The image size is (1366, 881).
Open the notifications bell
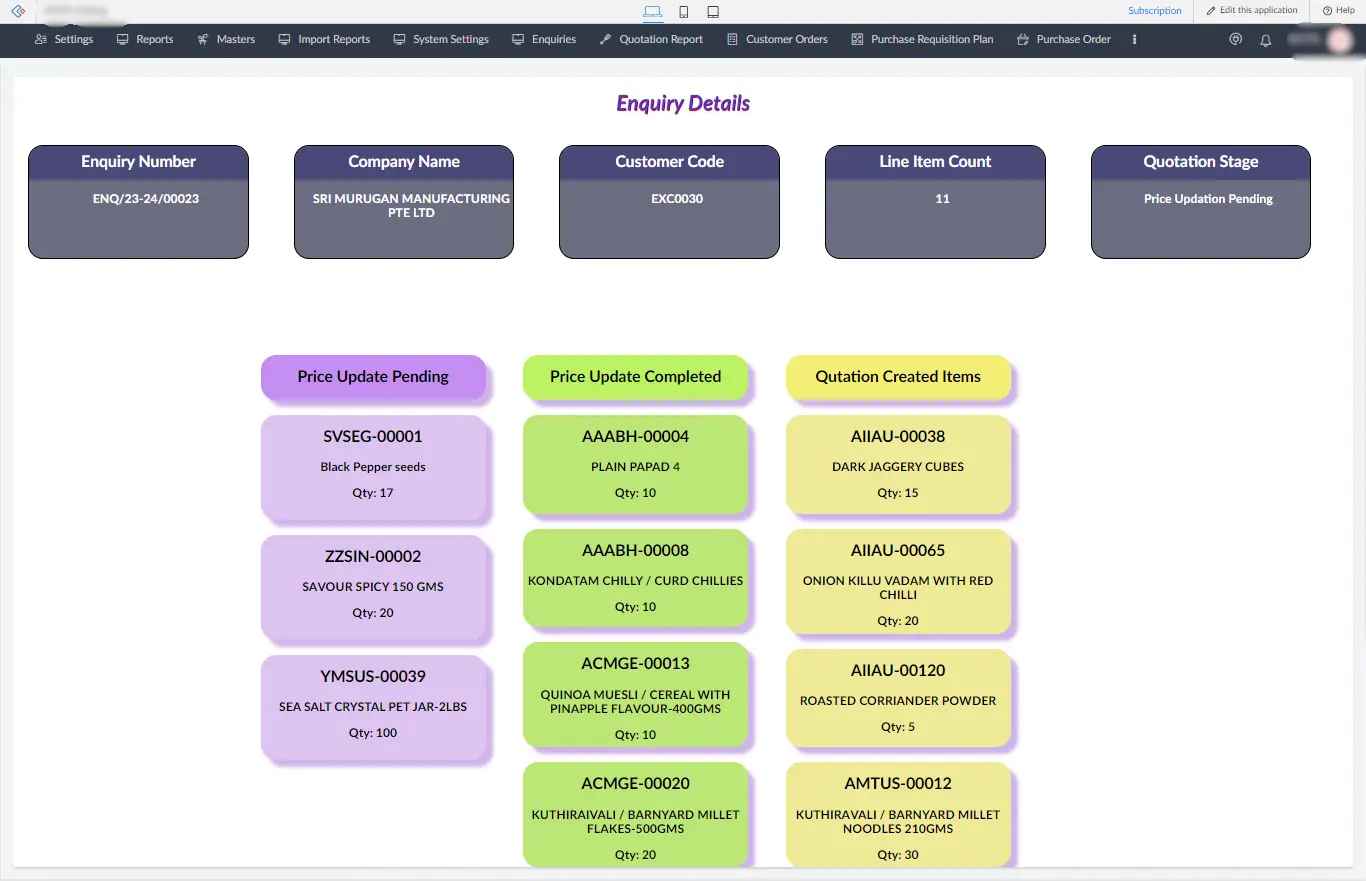pyautogui.click(x=1266, y=40)
